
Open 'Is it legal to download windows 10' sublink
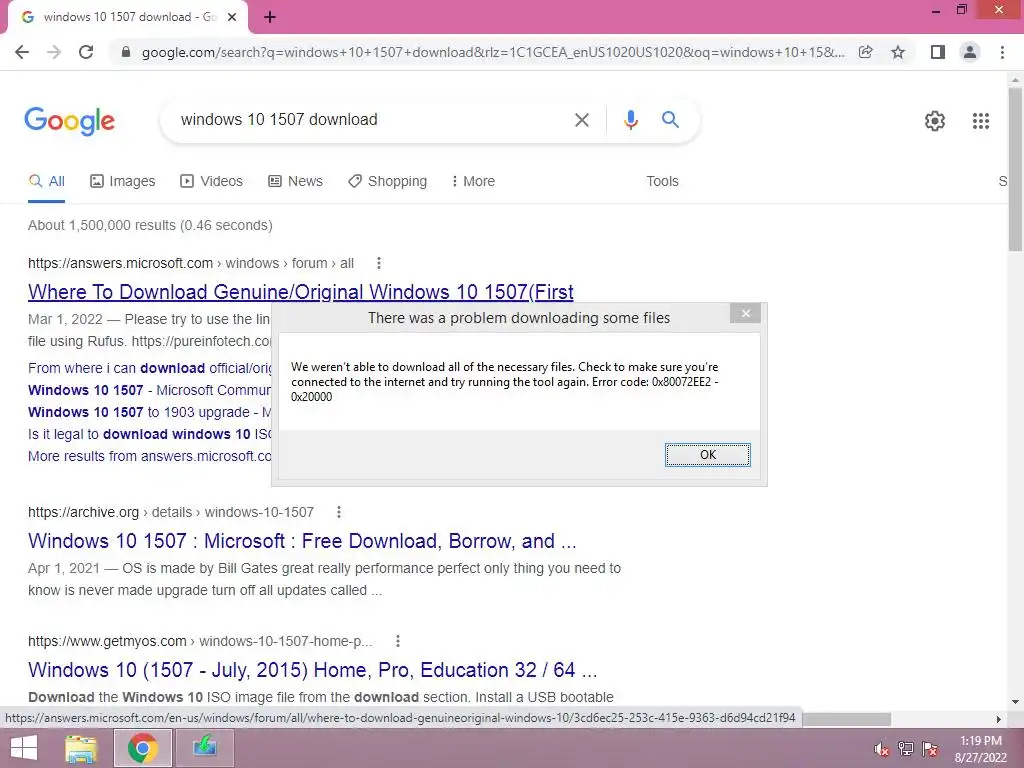click(x=150, y=434)
